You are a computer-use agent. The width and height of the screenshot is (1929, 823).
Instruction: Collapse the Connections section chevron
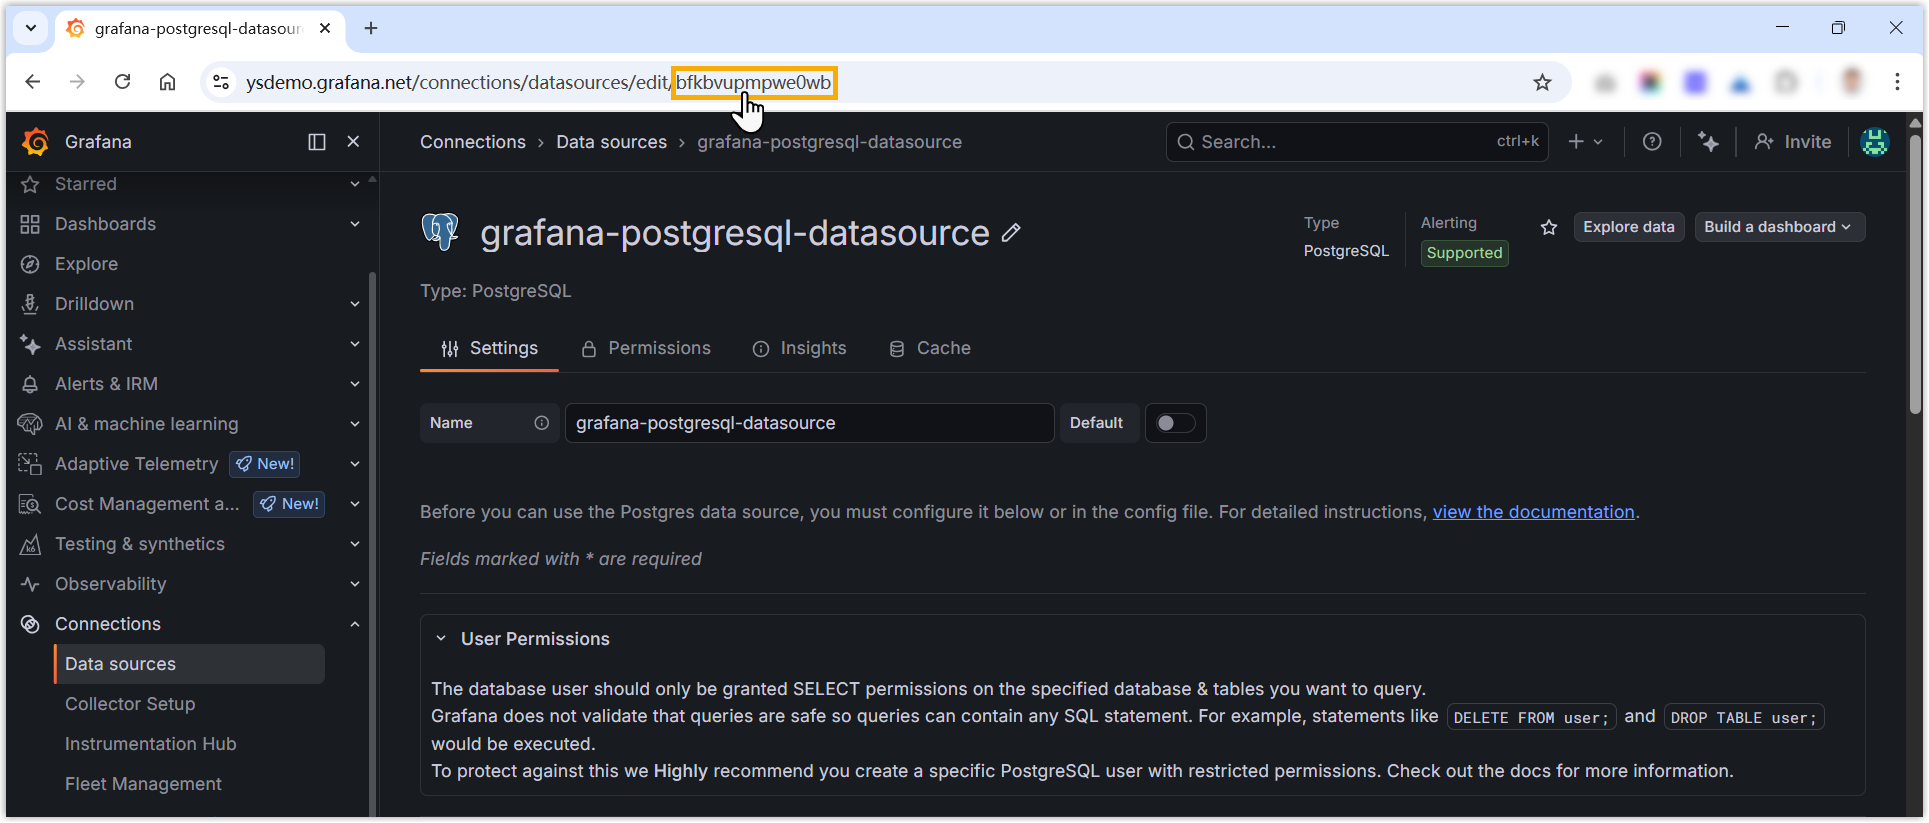[x=355, y=624]
